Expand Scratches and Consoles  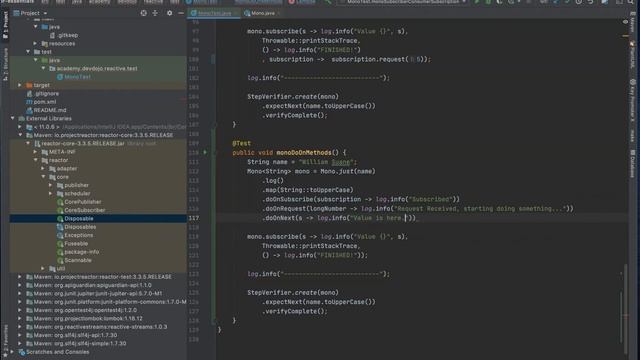coord(13,352)
